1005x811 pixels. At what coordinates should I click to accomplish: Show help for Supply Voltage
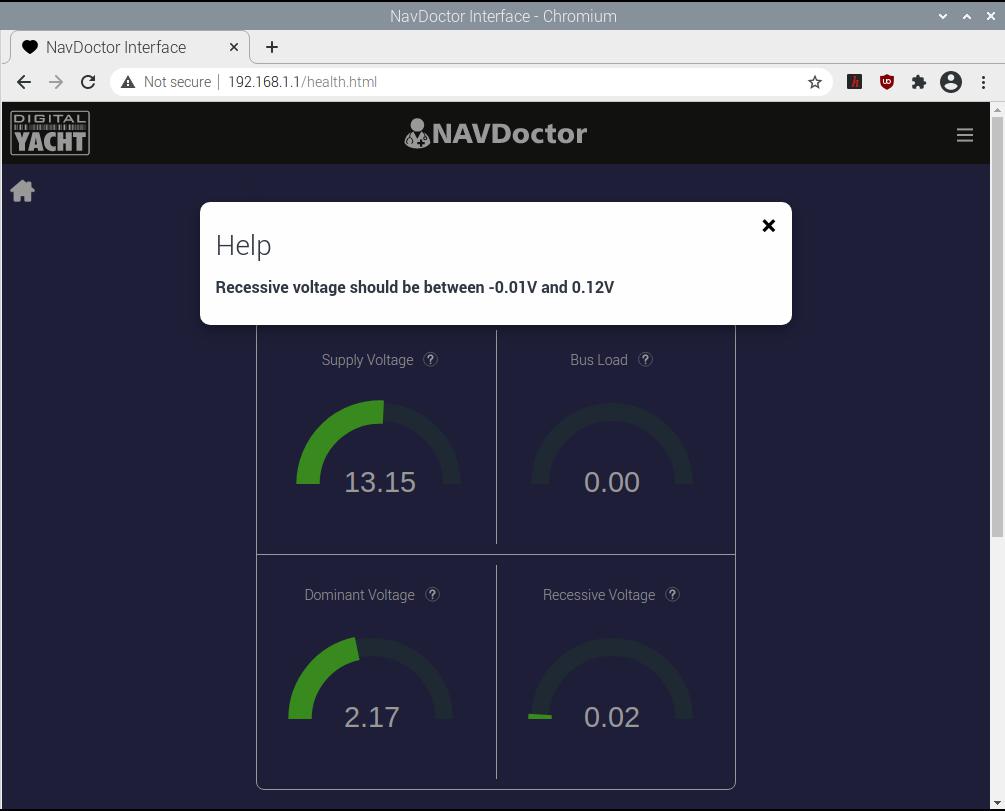click(430, 360)
